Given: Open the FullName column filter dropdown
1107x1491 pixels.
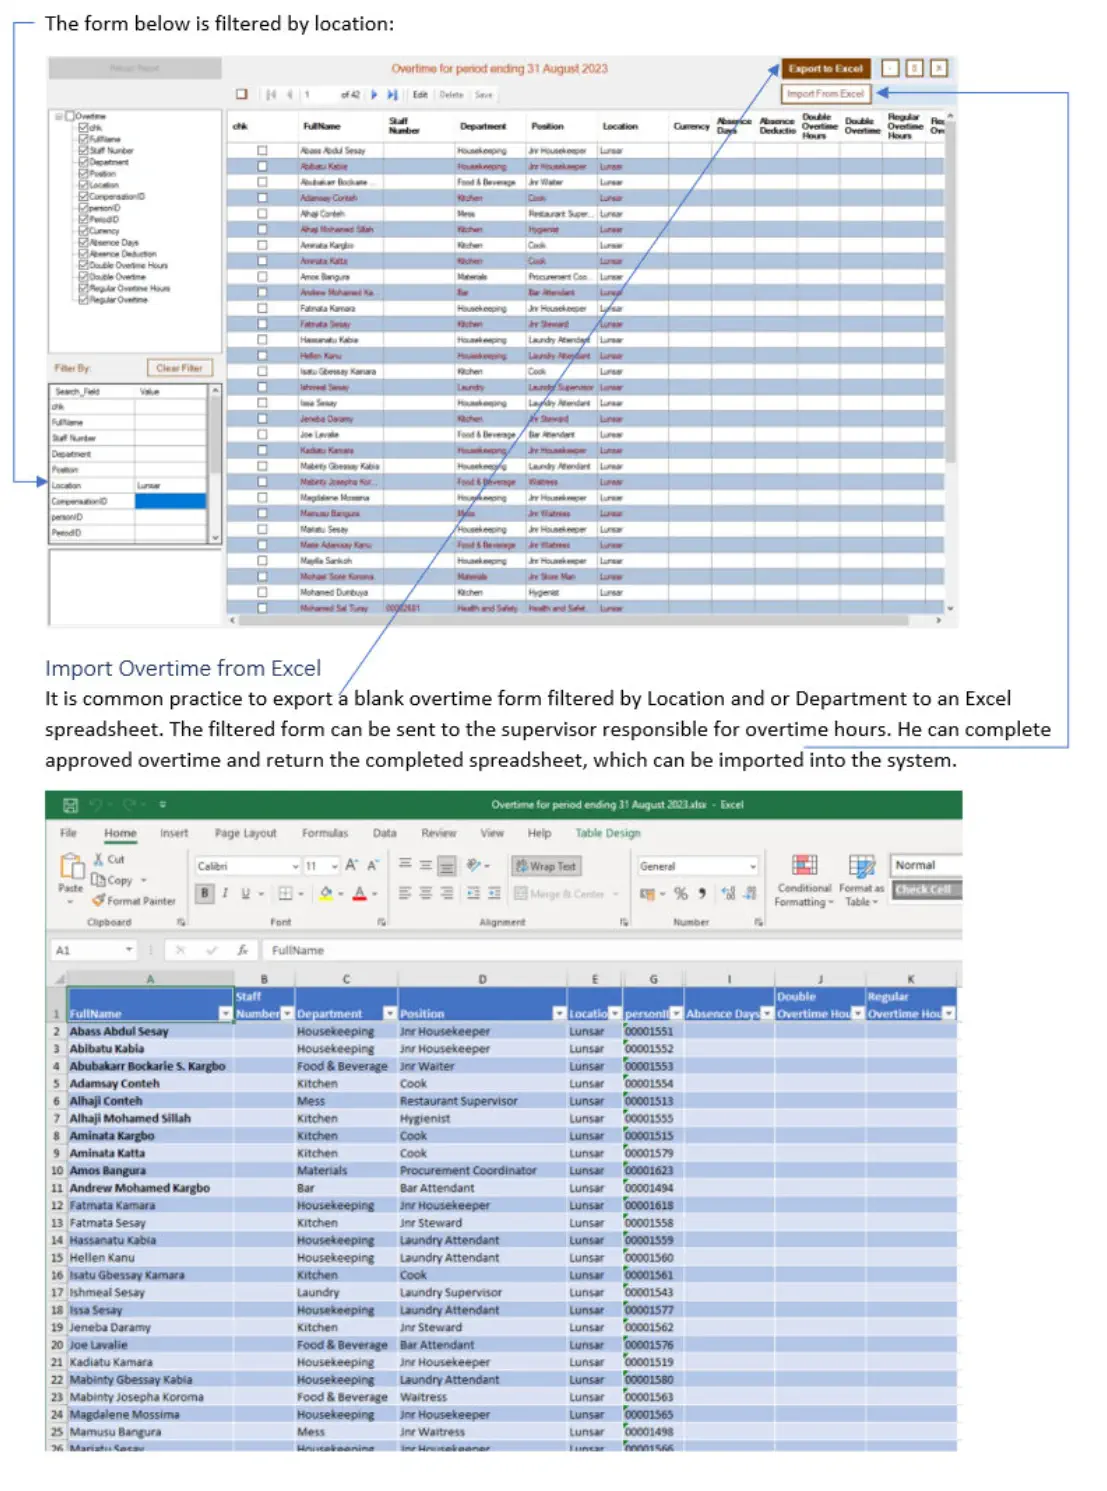Looking at the screenshot, I should 225,1014.
